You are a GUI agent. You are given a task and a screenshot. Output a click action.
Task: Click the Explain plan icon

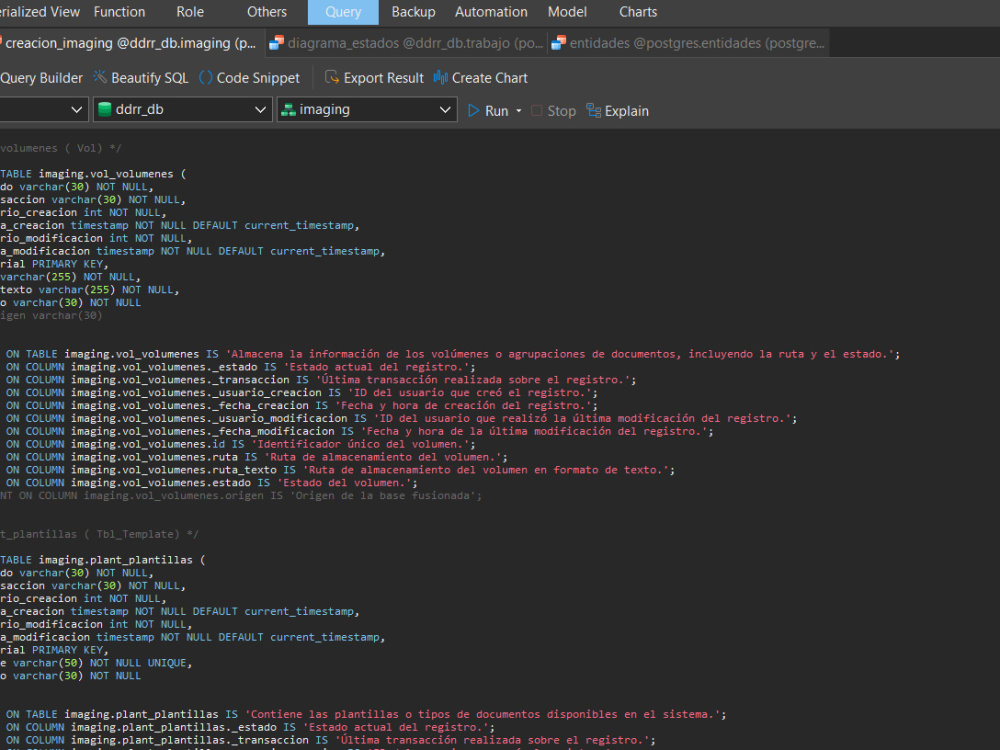(594, 110)
